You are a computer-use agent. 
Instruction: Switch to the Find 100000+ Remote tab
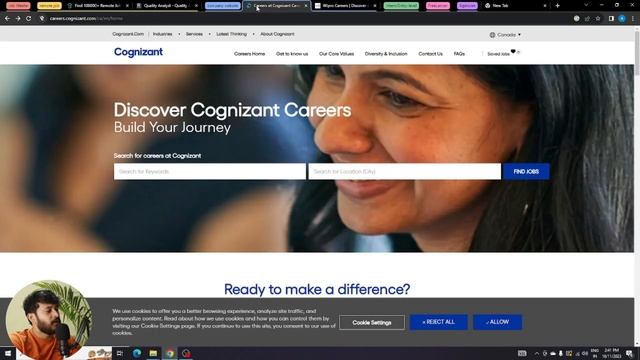point(97,6)
